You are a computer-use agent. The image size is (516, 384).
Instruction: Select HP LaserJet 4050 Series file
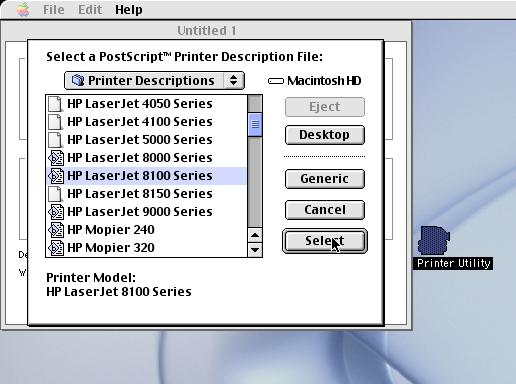point(147,104)
